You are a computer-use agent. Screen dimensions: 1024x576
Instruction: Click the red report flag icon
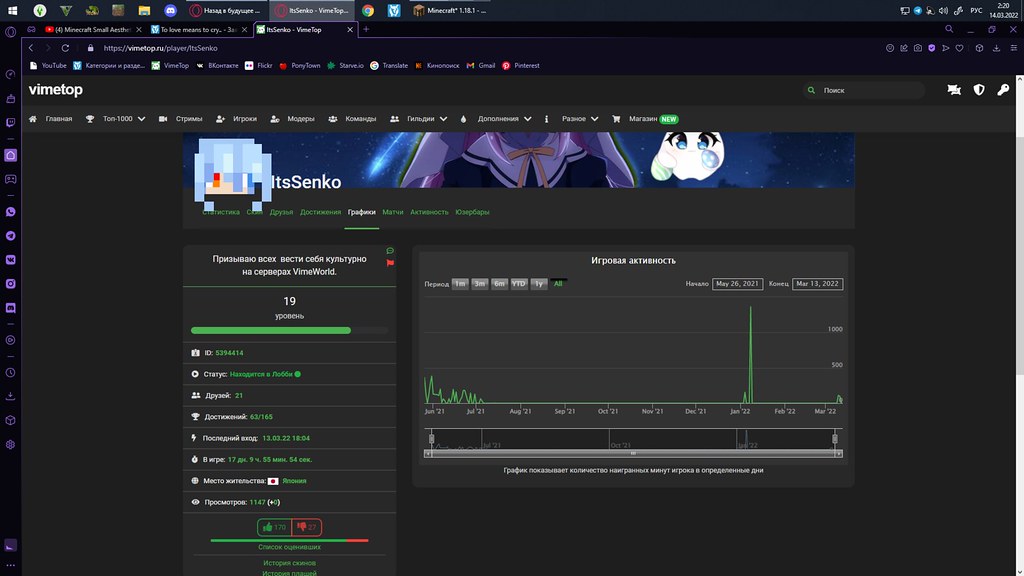(390, 262)
